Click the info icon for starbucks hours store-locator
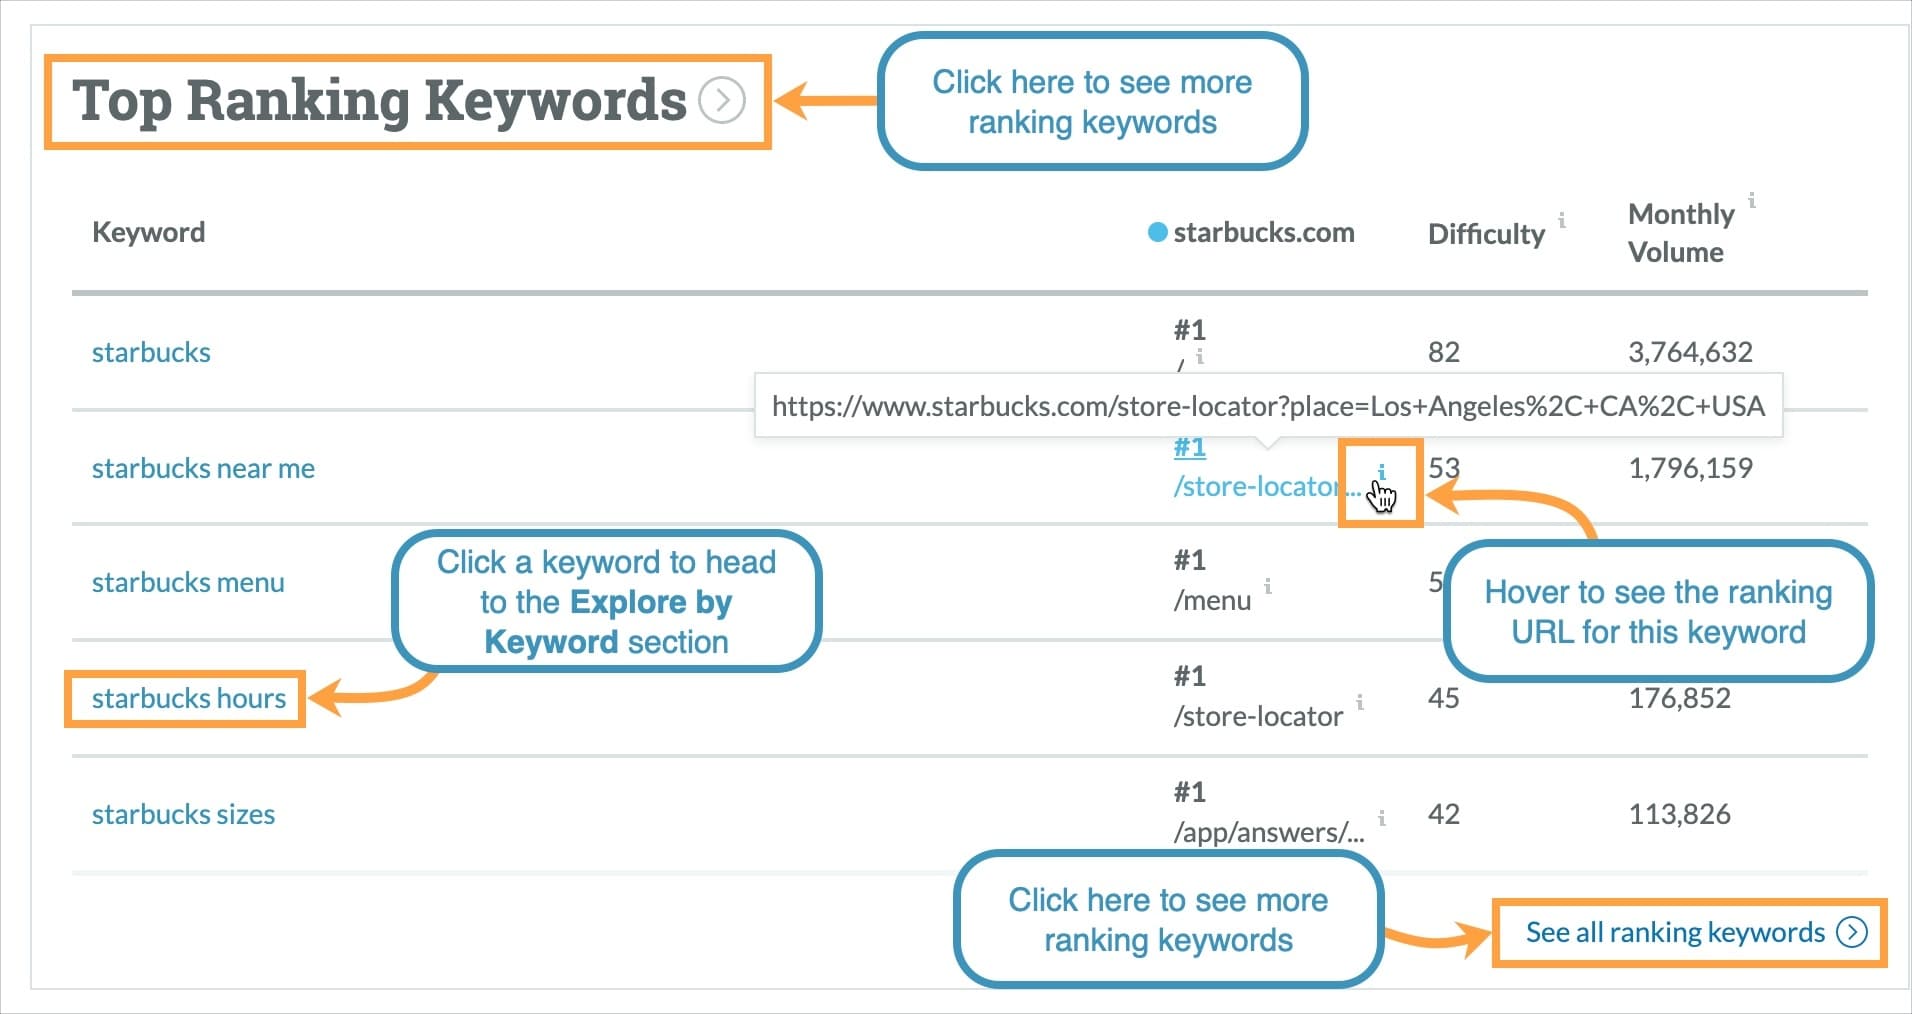This screenshot has width=1912, height=1014. (x=1360, y=704)
